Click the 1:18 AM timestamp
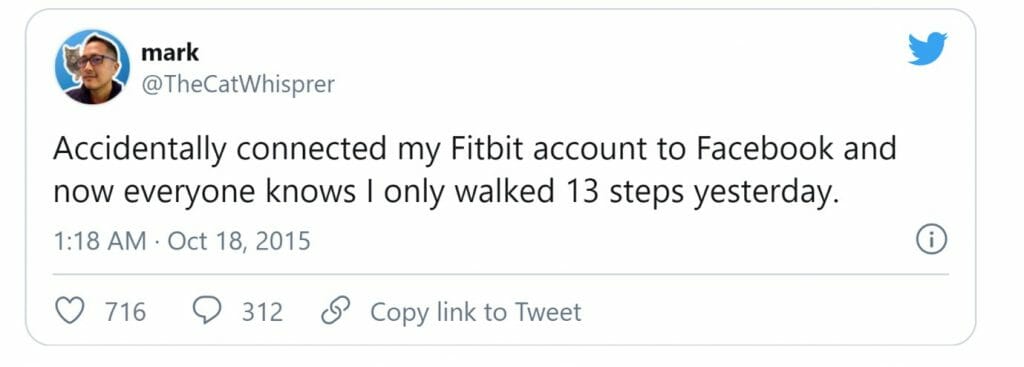 [x=100, y=241]
